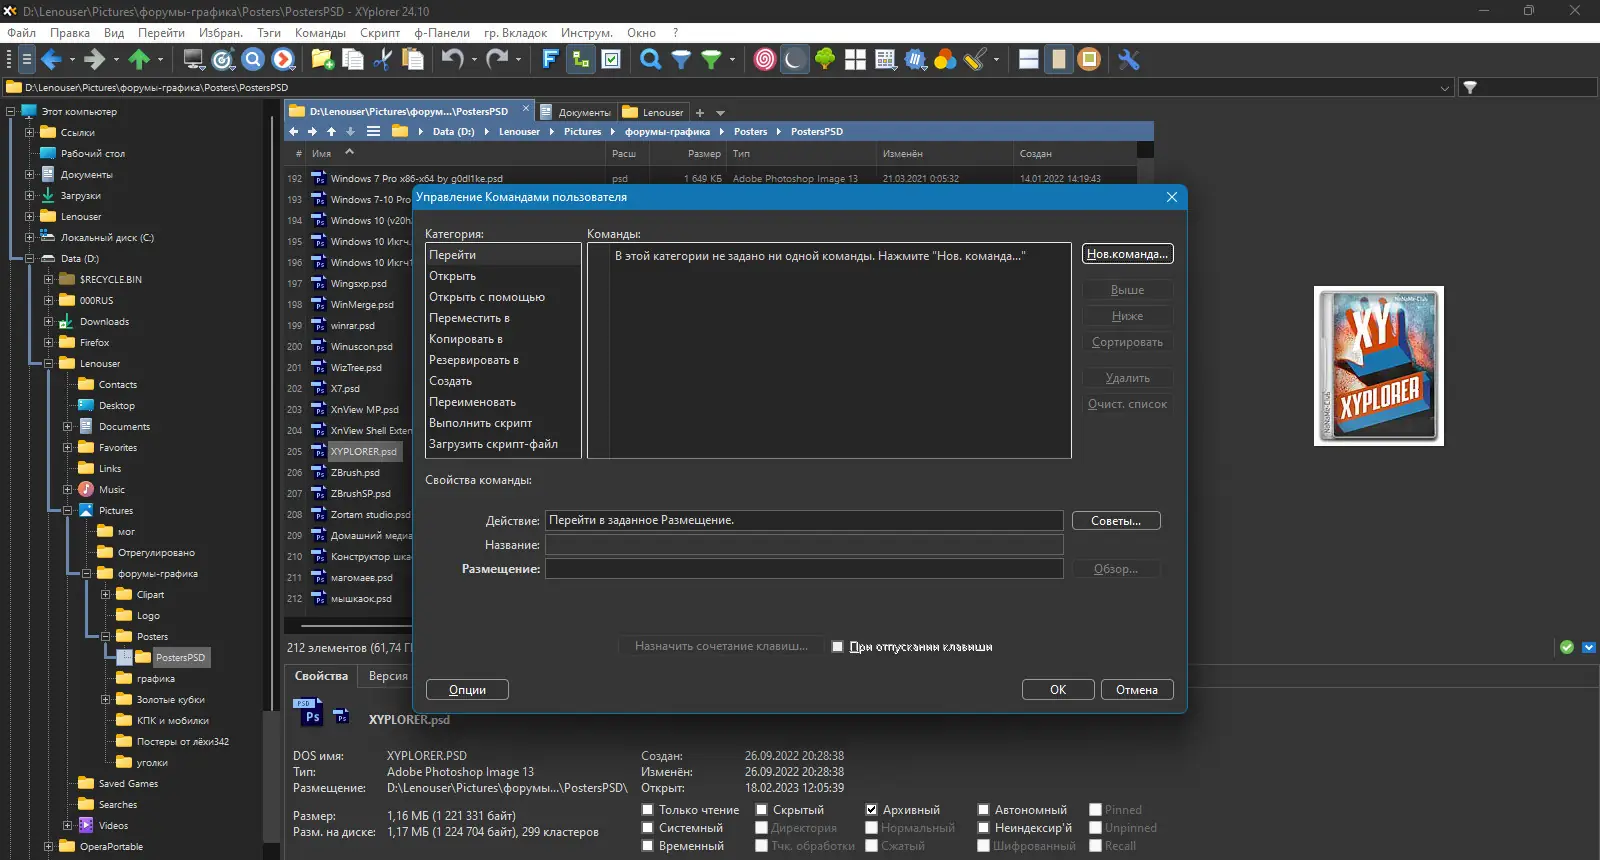Open the Hotlist target icon
Screen dimensions: 1600x860
[x=223, y=60]
